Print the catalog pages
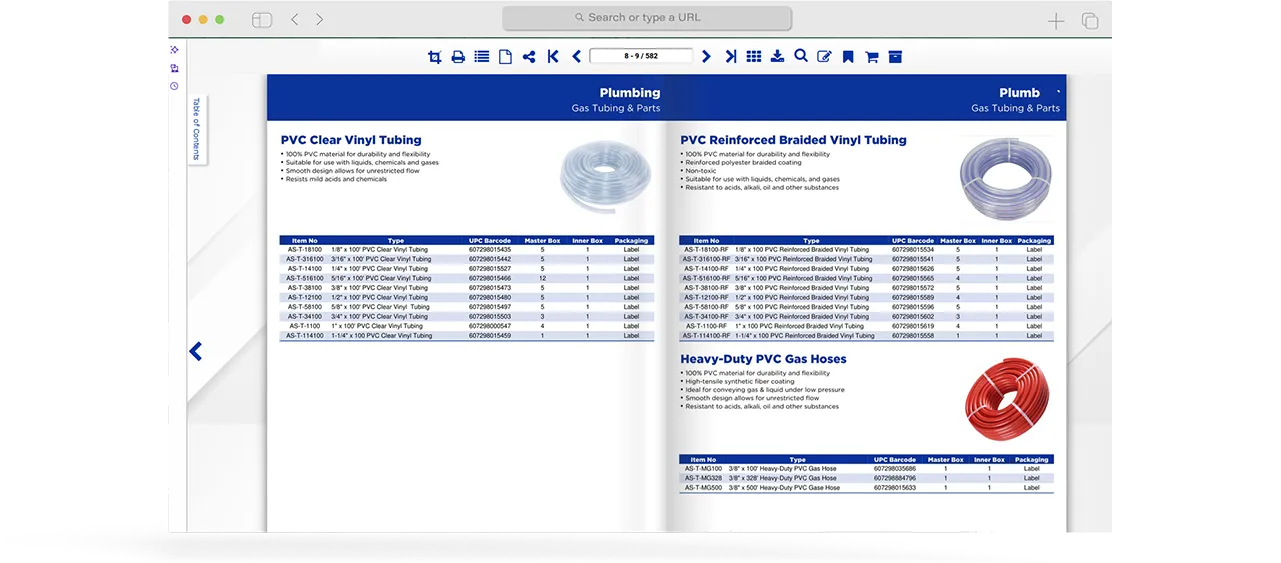Image resolution: width=1281 pixels, height=563 pixels. pos(458,57)
